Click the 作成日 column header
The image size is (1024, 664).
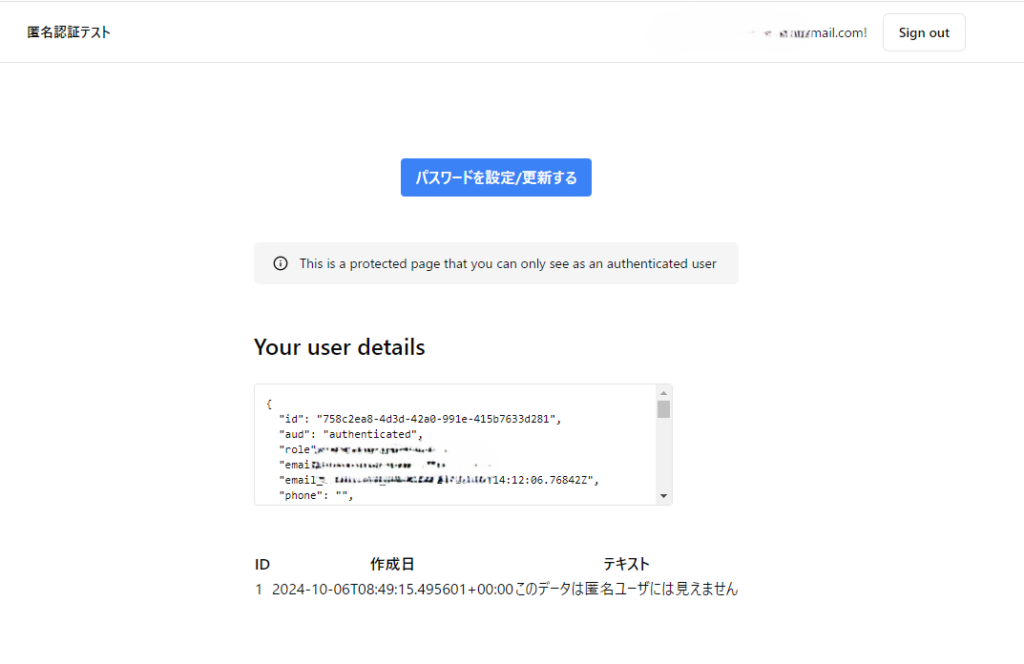(392, 564)
